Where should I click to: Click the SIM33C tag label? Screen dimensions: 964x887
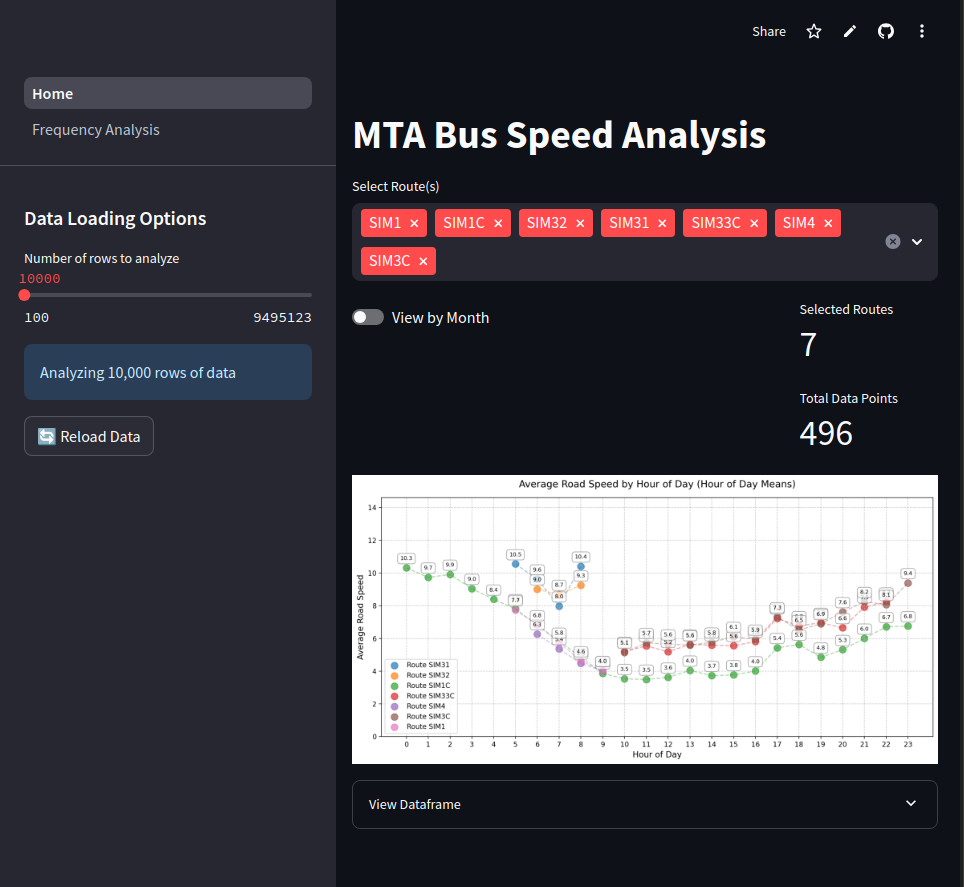coord(716,223)
